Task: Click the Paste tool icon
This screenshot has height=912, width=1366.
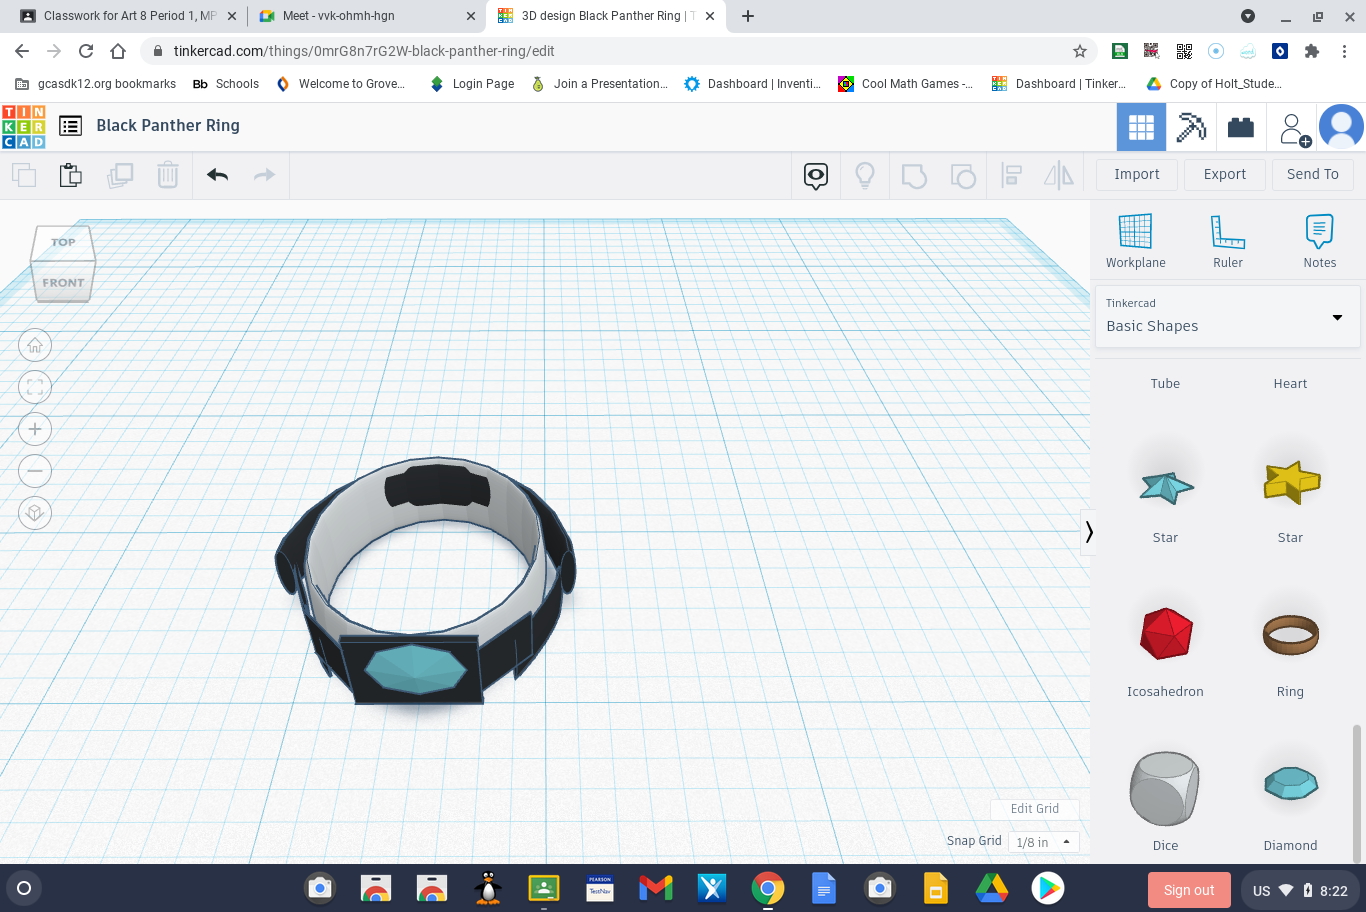Action: click(71, 175)
